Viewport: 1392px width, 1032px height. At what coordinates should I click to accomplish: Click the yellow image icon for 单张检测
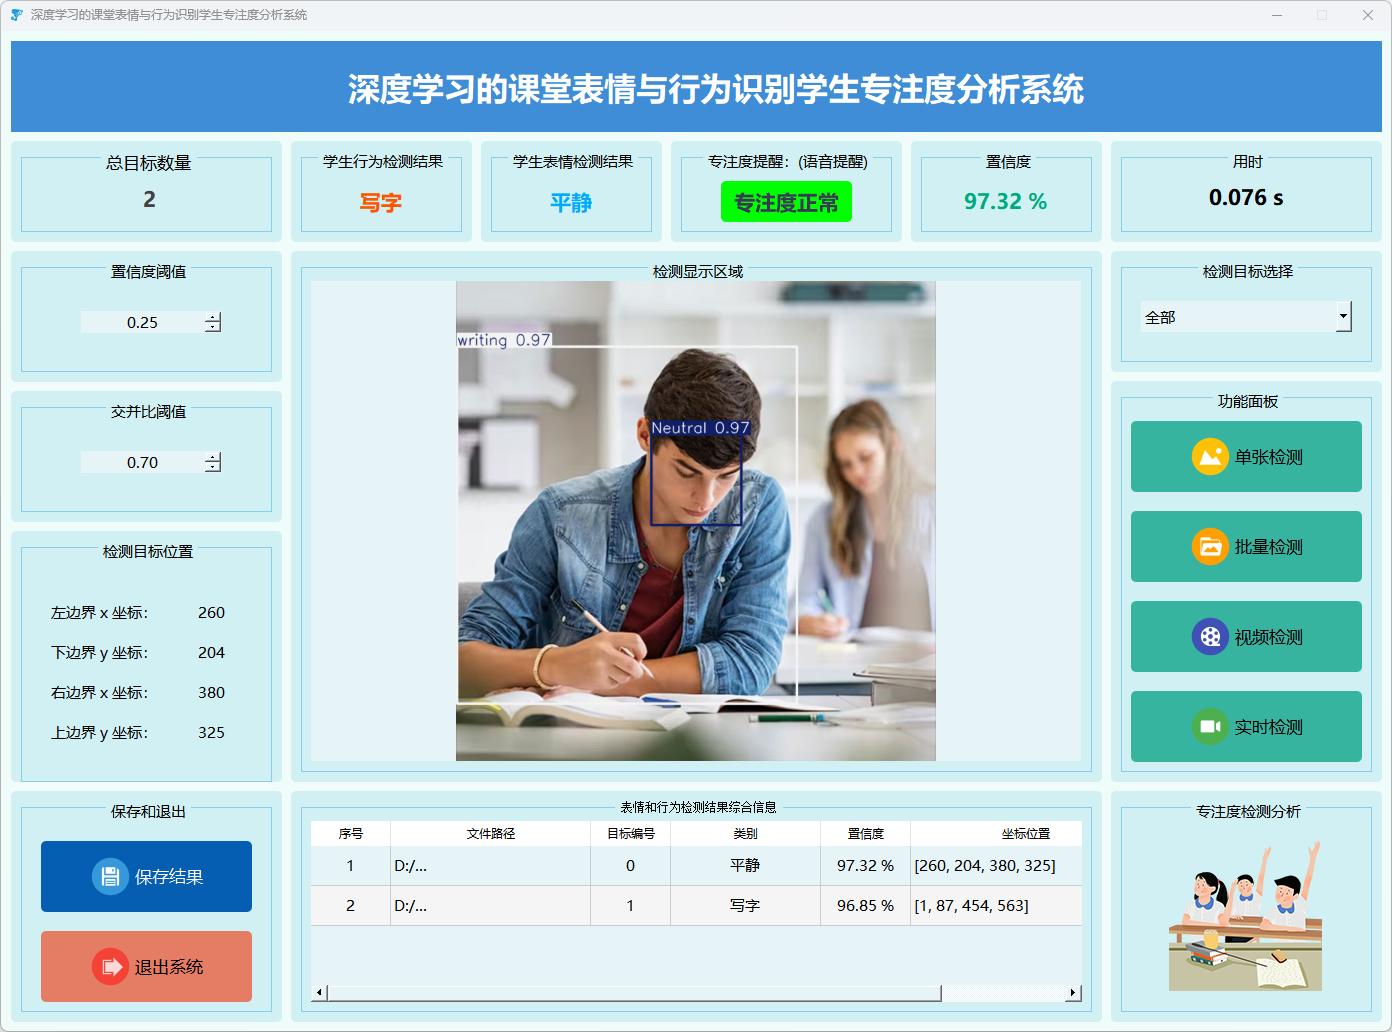point(1210,457)
